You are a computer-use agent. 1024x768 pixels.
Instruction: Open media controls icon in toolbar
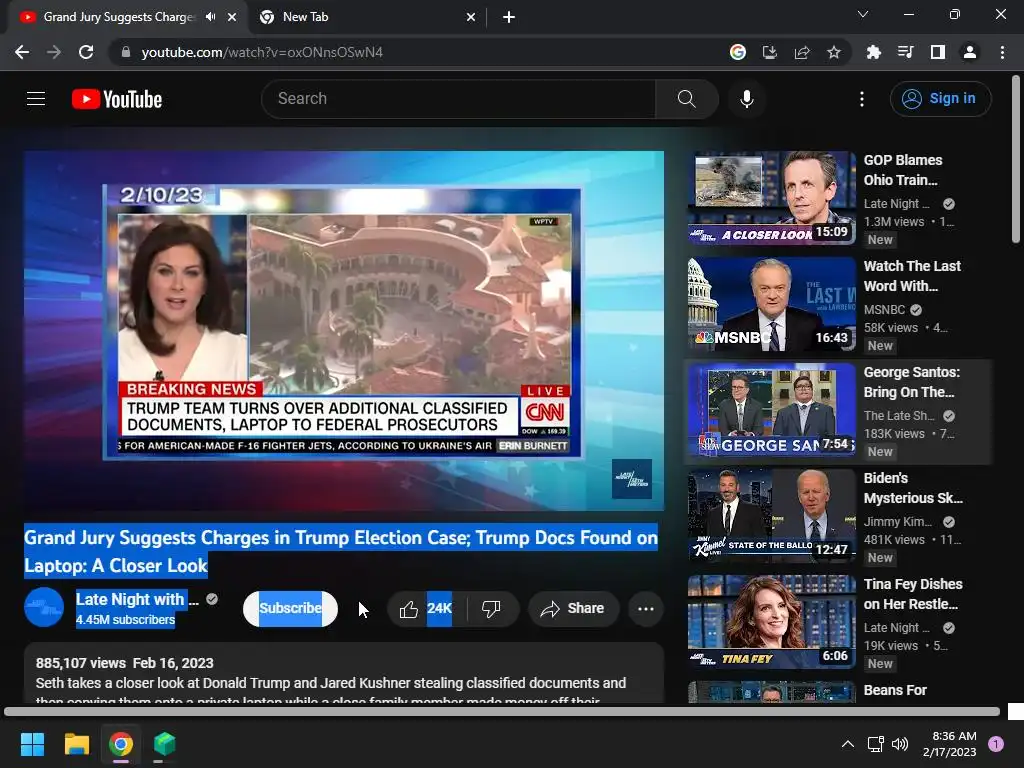coord(905,52)
